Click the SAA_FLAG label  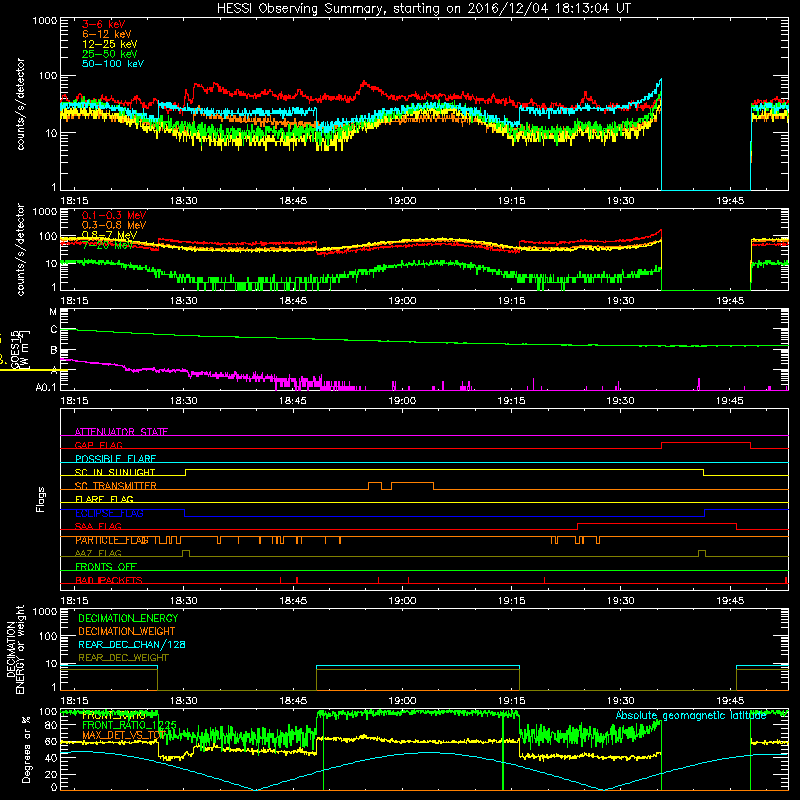point(98,526)
